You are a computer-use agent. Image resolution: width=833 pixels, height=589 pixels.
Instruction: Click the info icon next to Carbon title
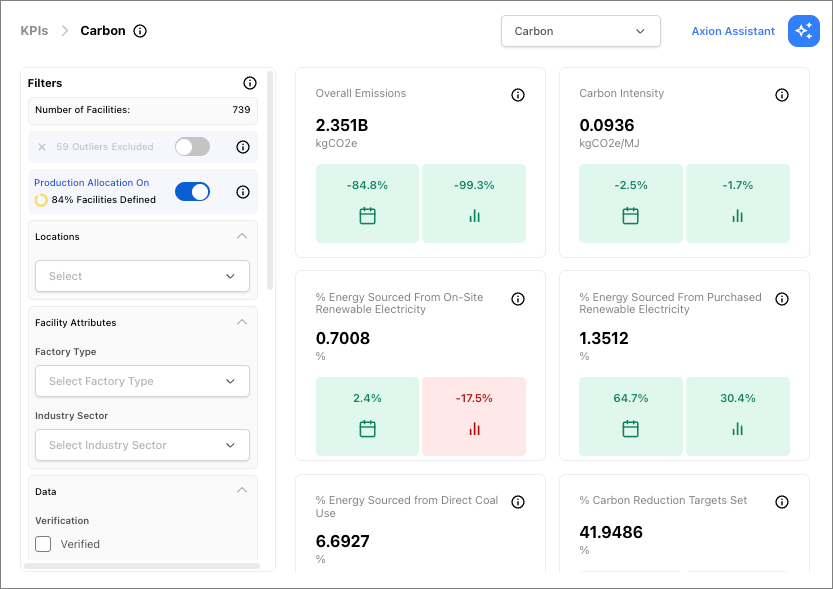(140, 31)
